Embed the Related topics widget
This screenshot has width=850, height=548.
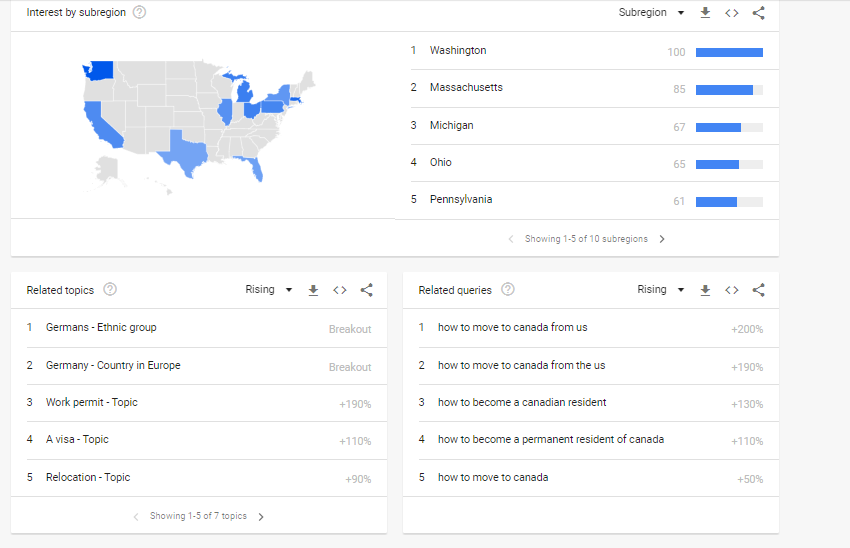pos(340,290)
